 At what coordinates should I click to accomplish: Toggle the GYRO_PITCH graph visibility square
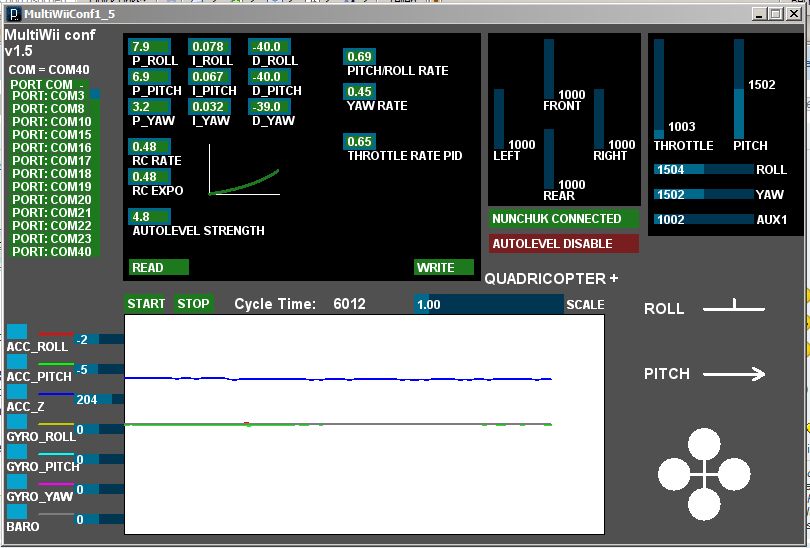17,452
